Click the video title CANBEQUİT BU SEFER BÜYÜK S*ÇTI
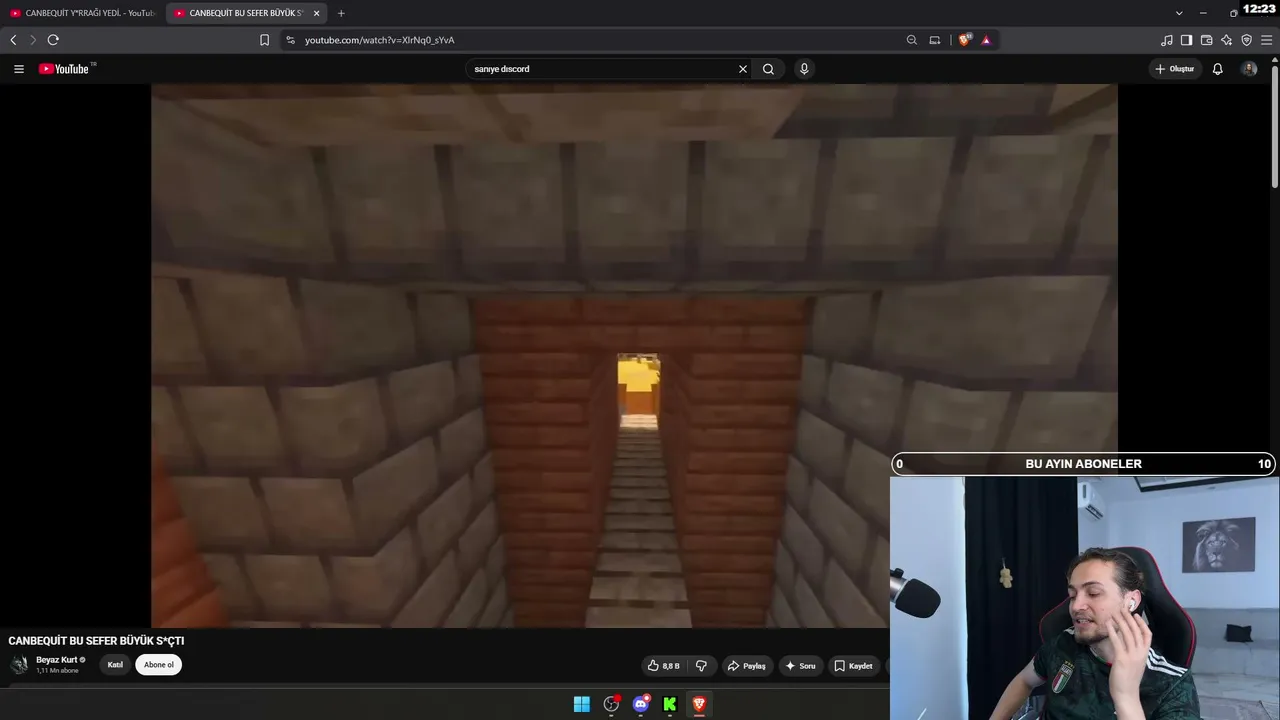The width and height of the screenshot is (1280, 720). pyautogui.click(x=96, y=641)
